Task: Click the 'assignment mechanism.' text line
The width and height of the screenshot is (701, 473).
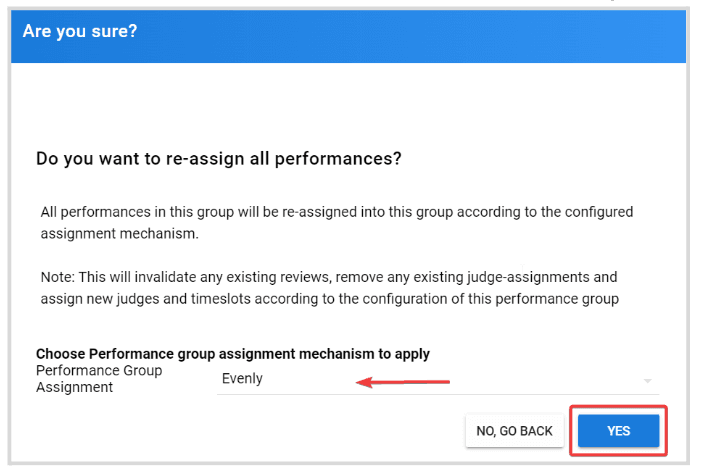Action: pos(119,233)
